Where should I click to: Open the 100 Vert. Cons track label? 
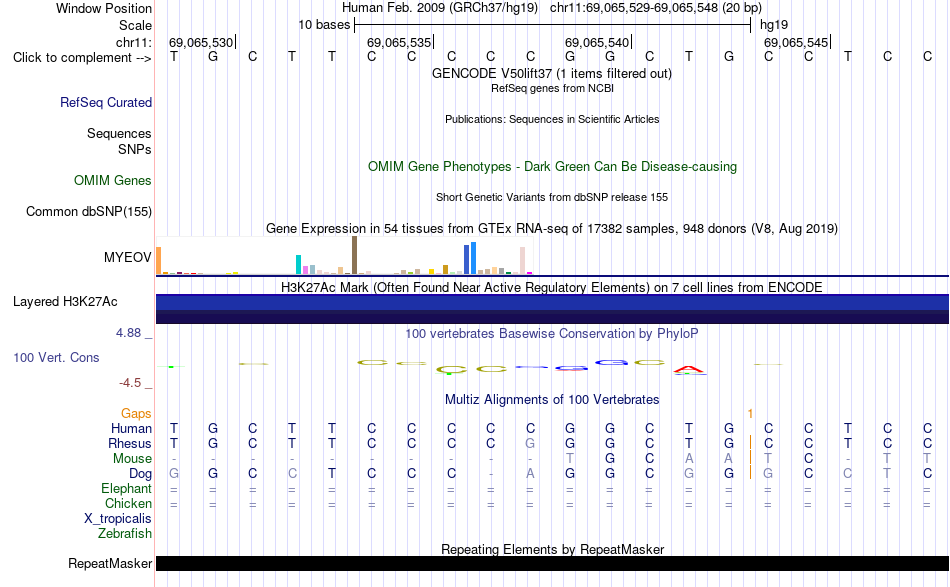click(56, 357)
